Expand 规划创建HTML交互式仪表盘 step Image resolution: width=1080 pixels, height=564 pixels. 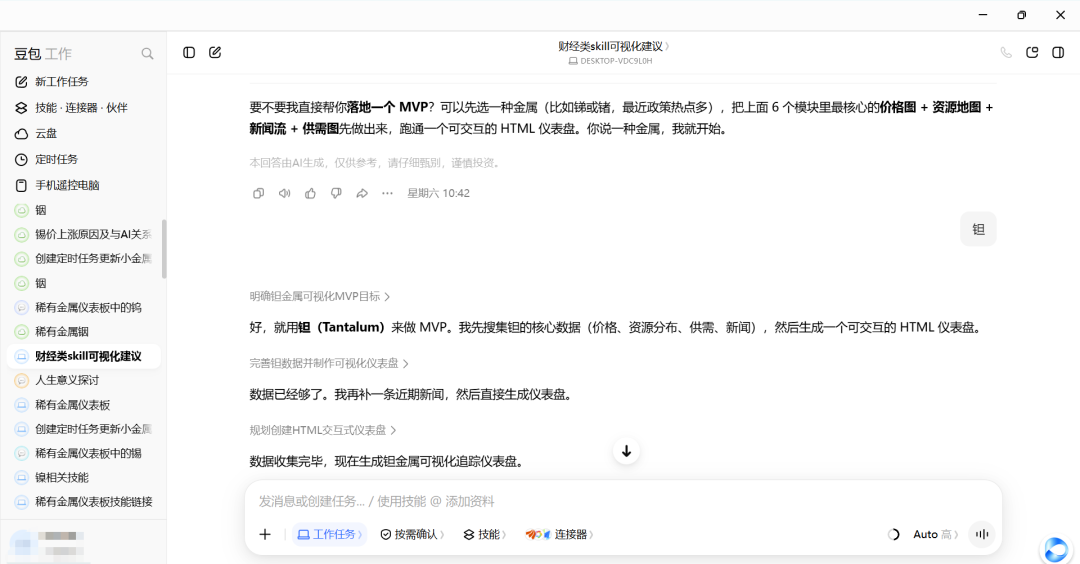point(322,430)
